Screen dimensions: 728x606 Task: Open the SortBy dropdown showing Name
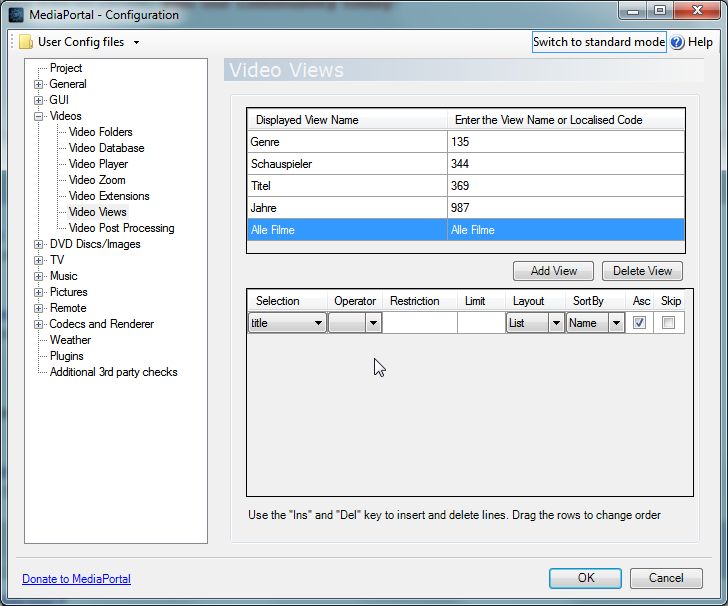tap(616, 323)
